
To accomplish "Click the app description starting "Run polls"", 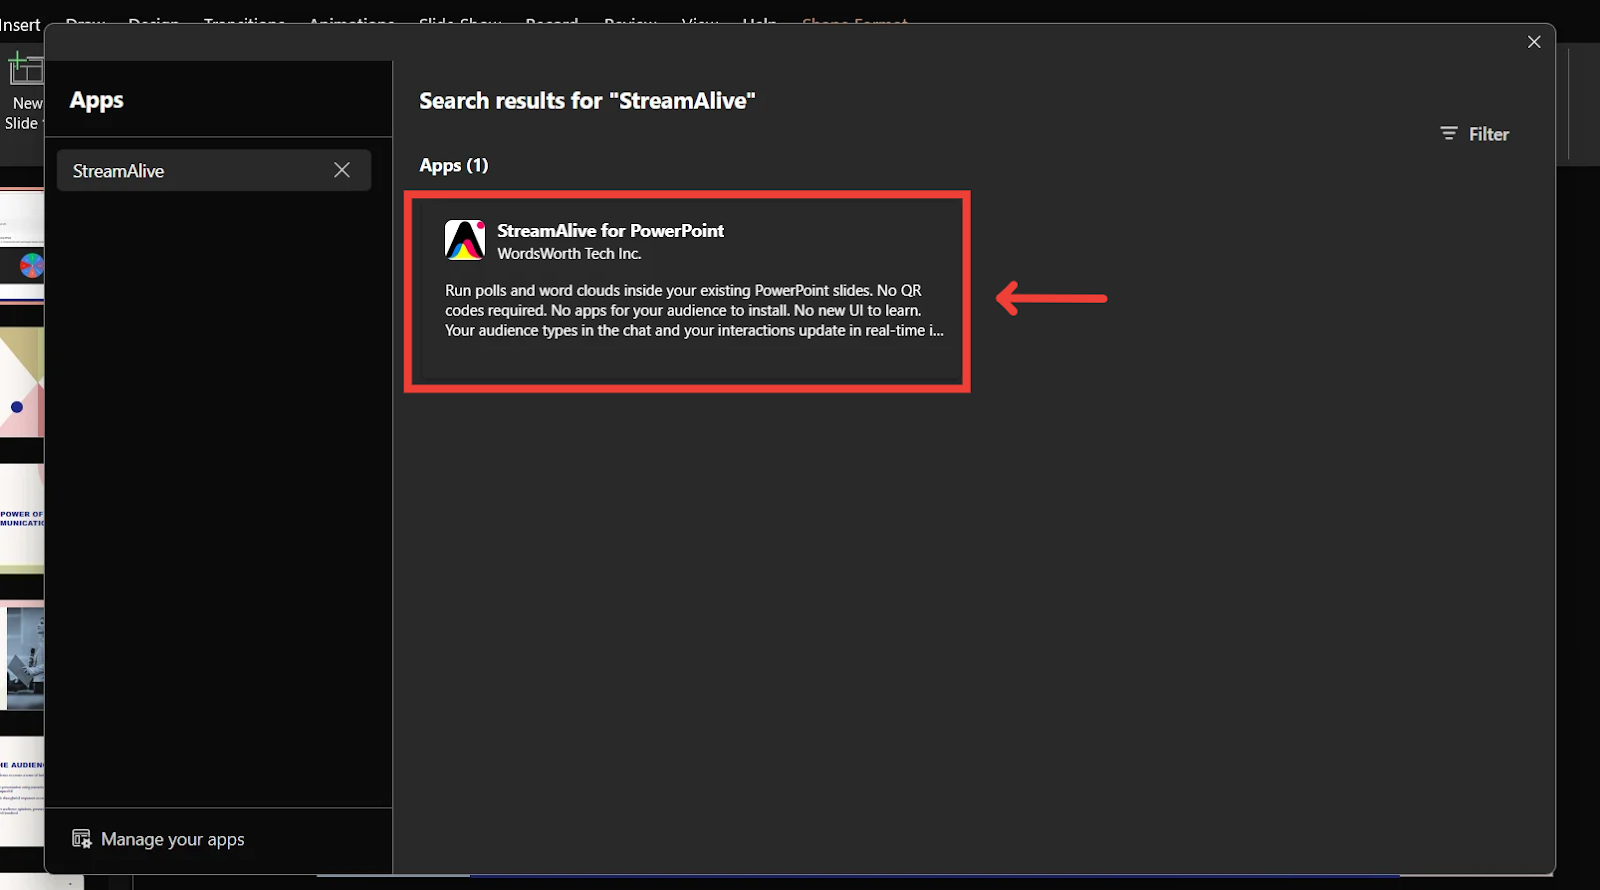I will [x=694, y=310].
